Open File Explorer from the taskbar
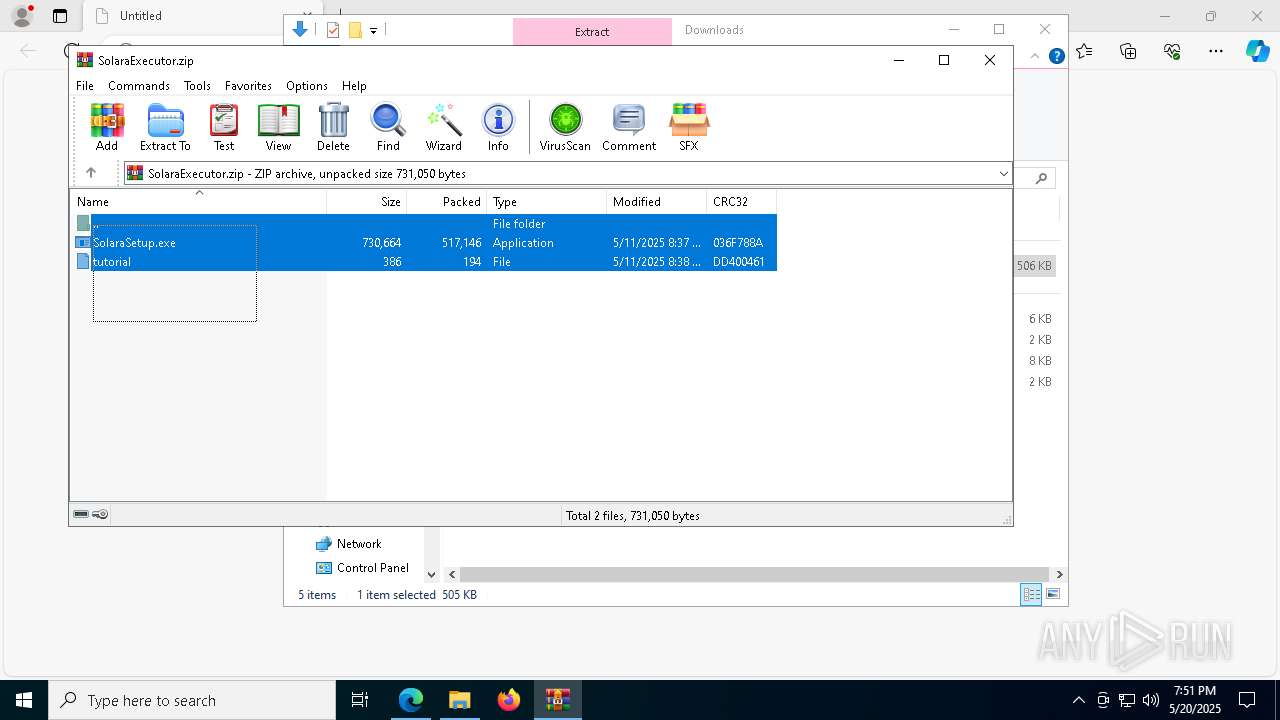The image size is (1280, 720). pyautogui.click(x=459, y=700)
